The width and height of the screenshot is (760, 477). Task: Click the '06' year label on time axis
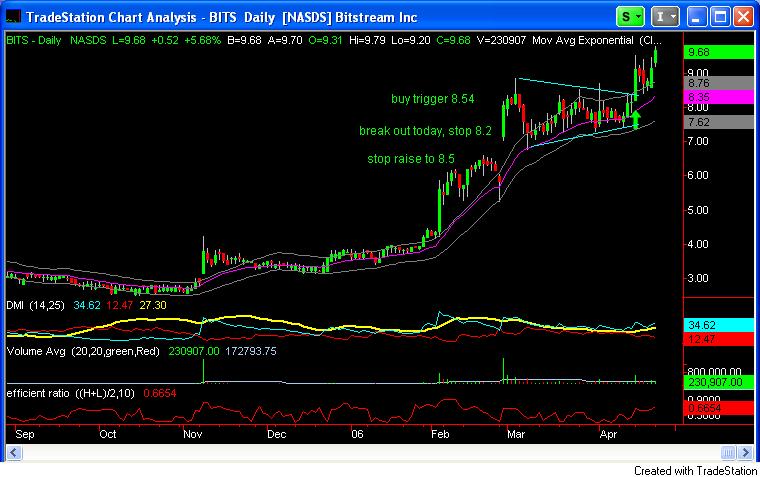(x=357, y=434)
